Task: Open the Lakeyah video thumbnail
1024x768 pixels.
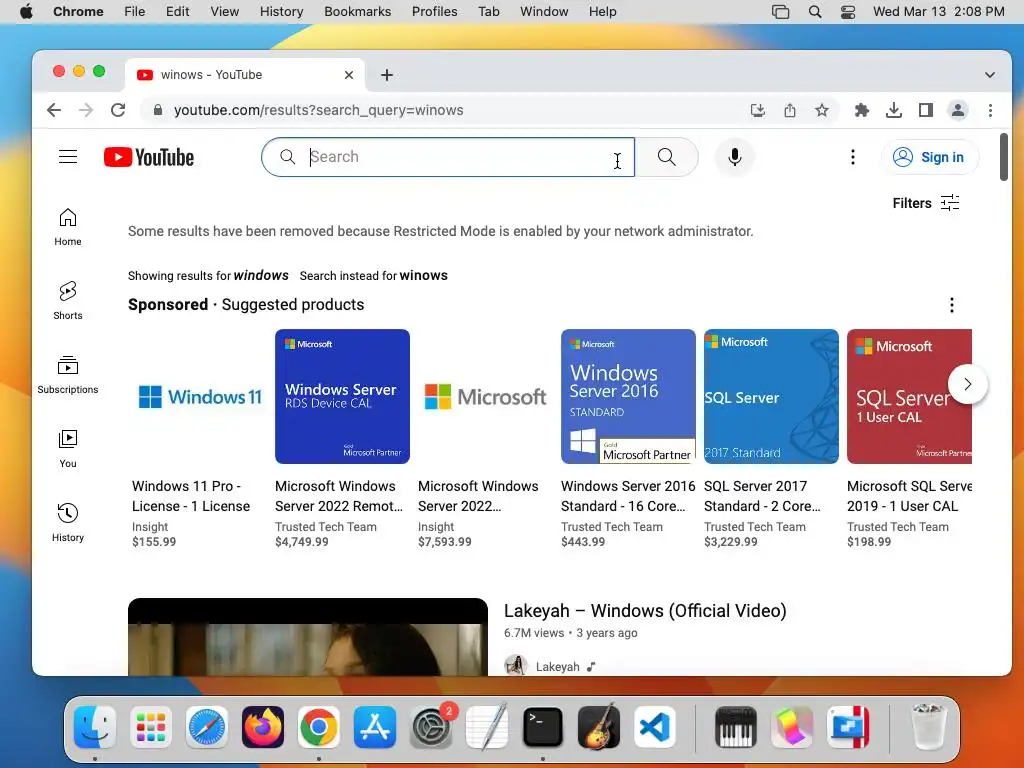Action: 308,637
